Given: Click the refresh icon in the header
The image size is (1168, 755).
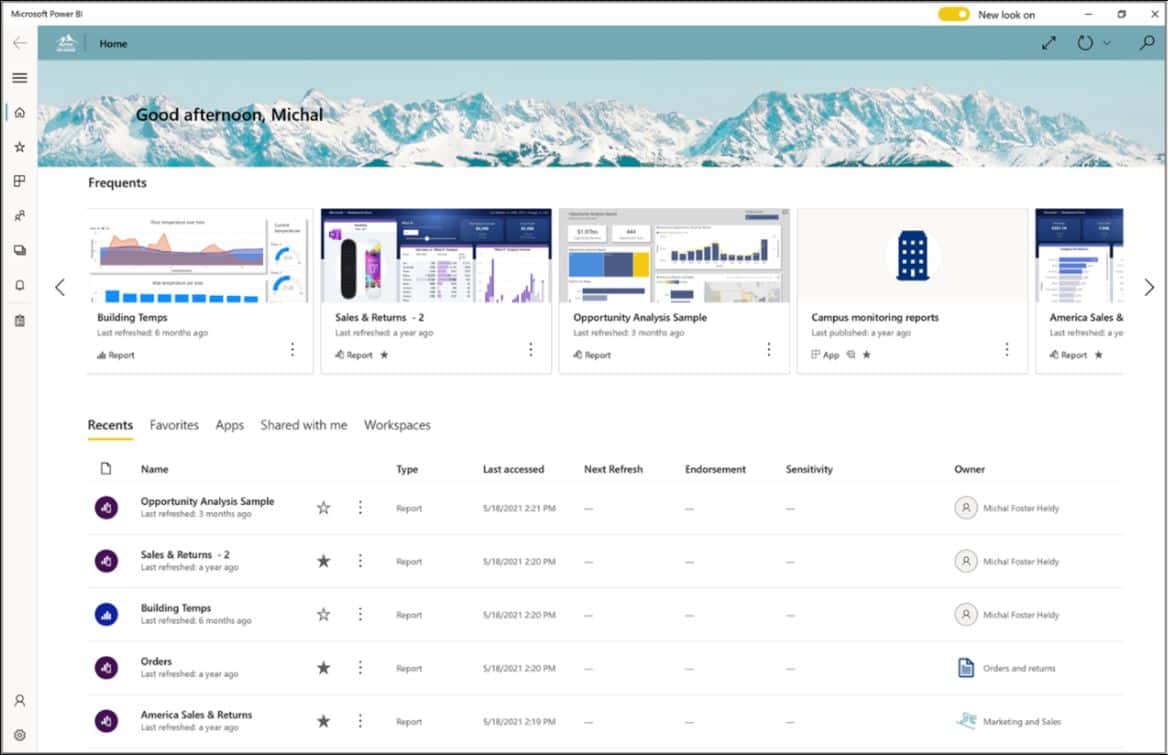Looking at the screenshot, I should tap(1085, 43).
